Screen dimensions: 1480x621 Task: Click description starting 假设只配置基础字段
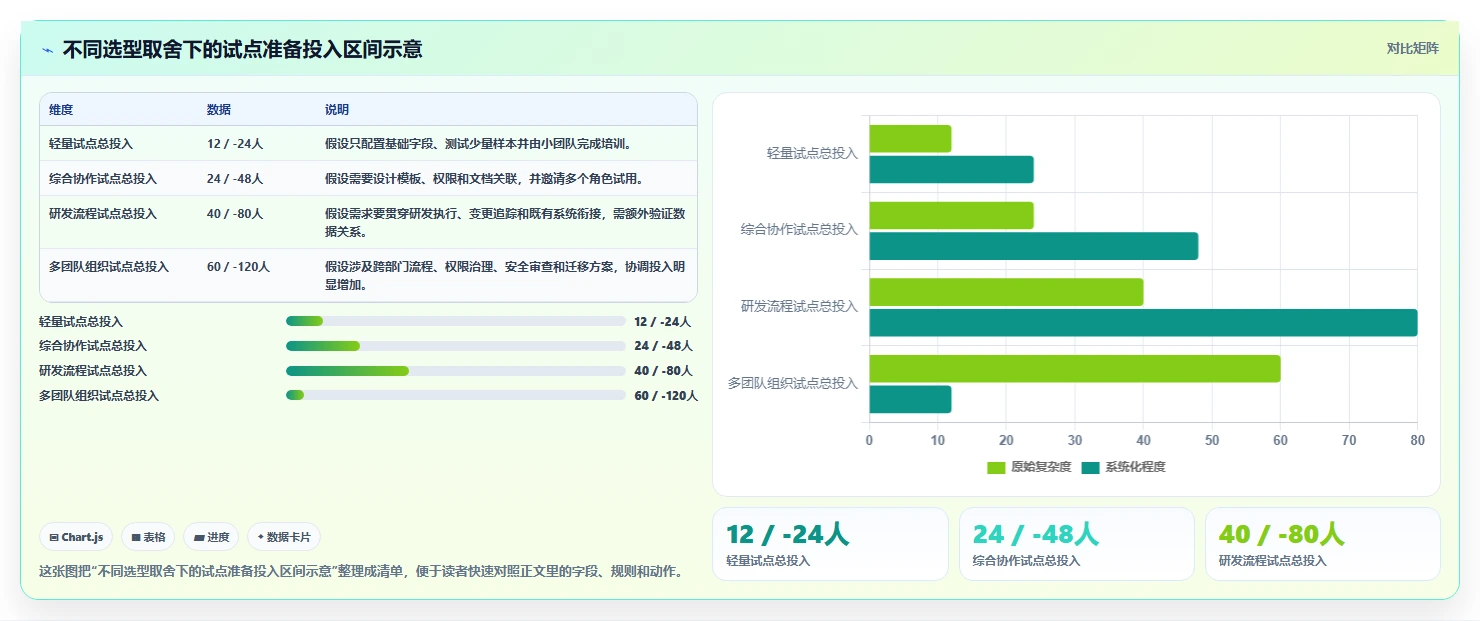[478, 144]
